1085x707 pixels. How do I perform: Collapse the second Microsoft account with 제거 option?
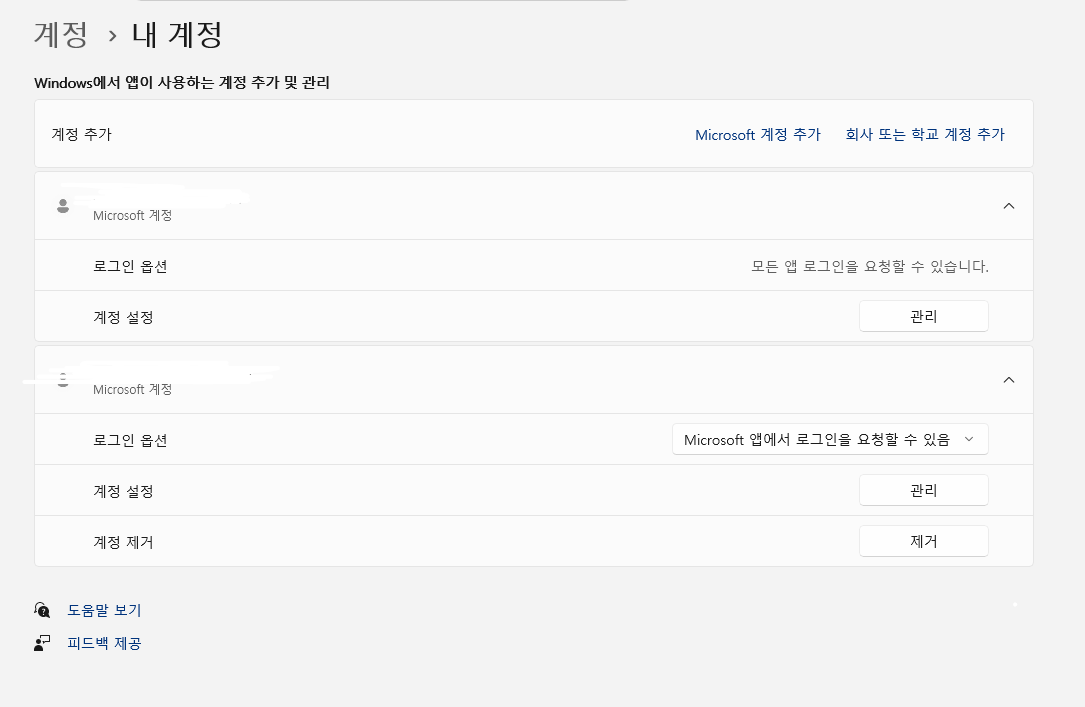pos(1009,380)
